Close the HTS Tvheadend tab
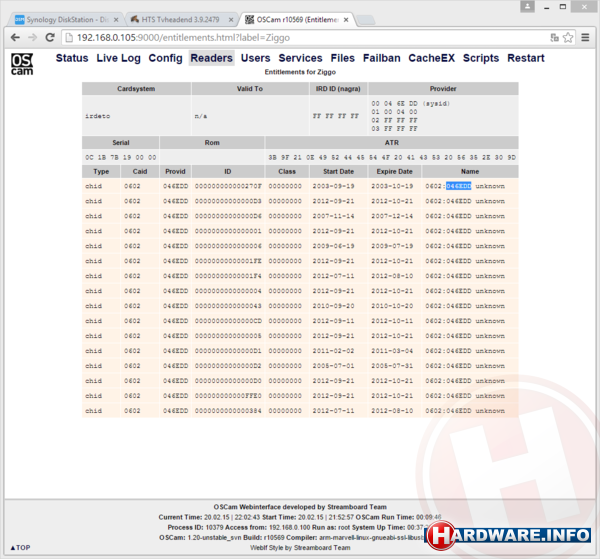Viewport: 600px width, 559px height. tap(231, 20)
